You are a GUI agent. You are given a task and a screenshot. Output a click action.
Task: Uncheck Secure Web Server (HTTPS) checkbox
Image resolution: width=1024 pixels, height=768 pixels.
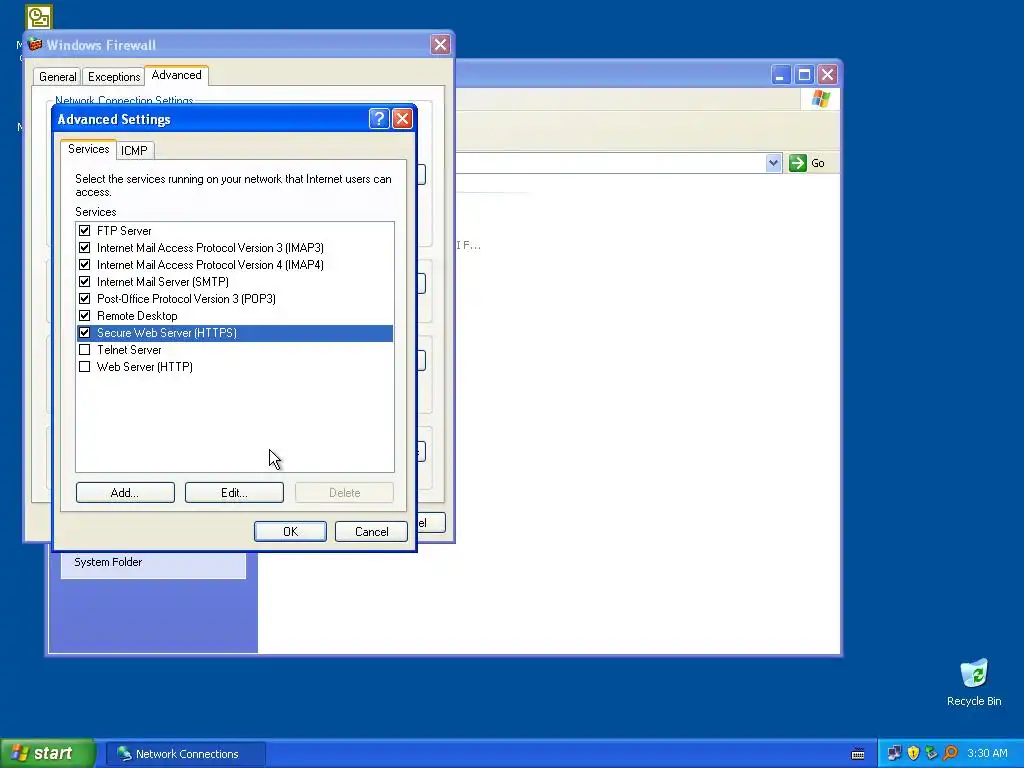click(x=84, y=332)
